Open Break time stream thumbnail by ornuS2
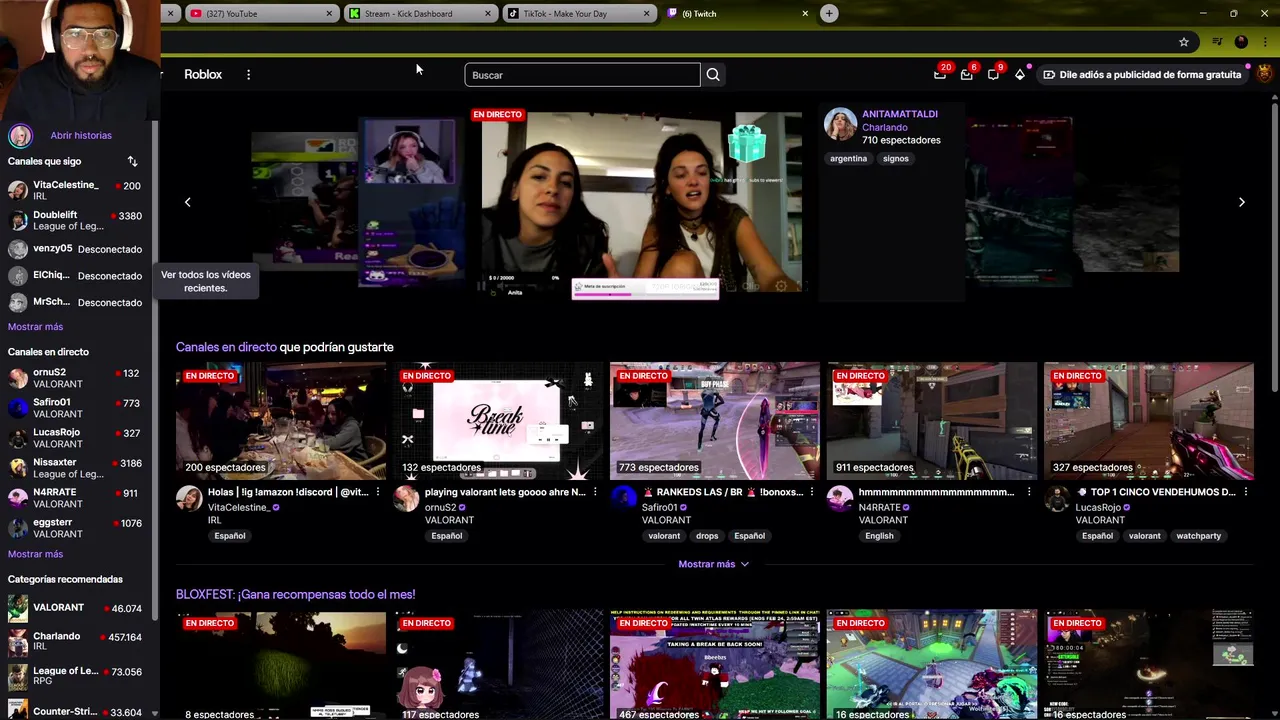1280x720 pixels. [x=498, y=421]
